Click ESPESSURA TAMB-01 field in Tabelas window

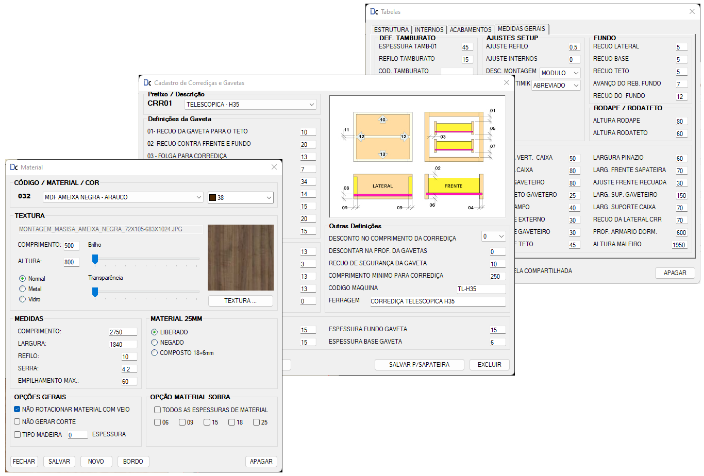(466, 47)
